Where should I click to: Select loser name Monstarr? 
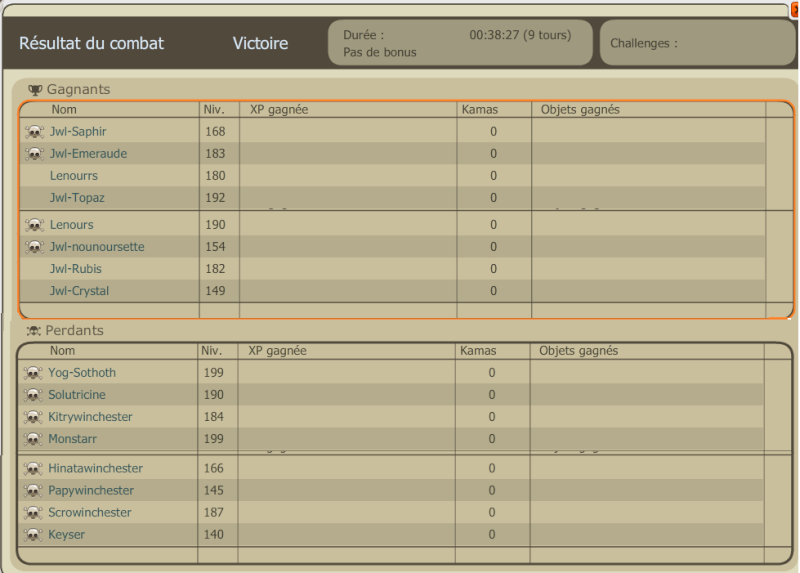click(72, 439)
